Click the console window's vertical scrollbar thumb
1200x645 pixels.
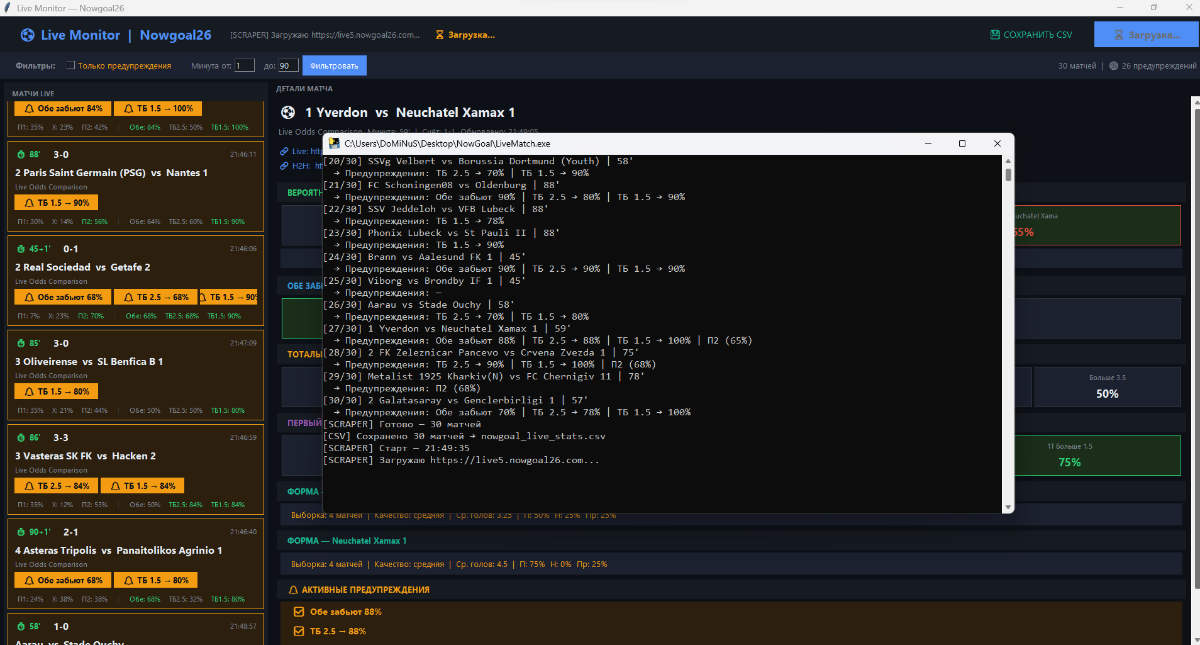coord(1008,174)
